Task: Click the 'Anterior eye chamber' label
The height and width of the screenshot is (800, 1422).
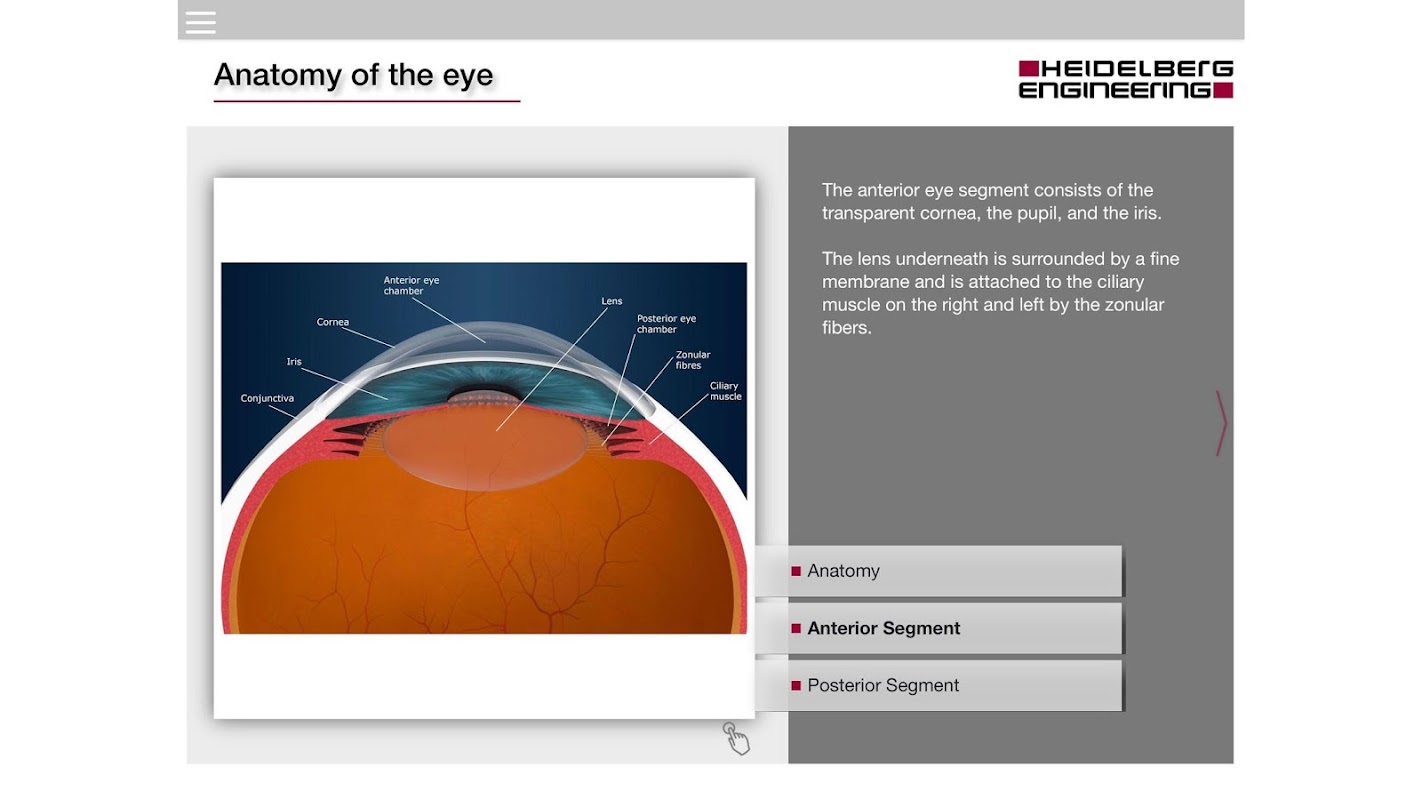Action: (412, 286)
